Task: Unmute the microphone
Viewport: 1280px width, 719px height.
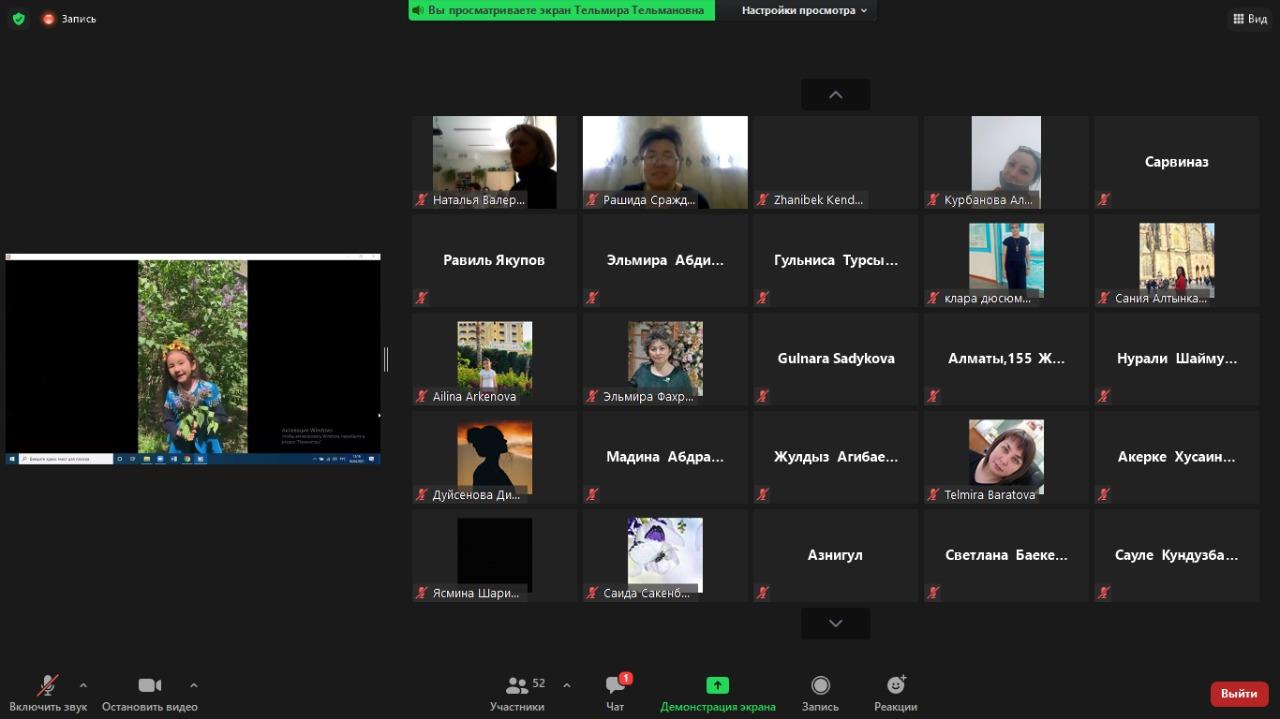Action: (x=47, y=686)
